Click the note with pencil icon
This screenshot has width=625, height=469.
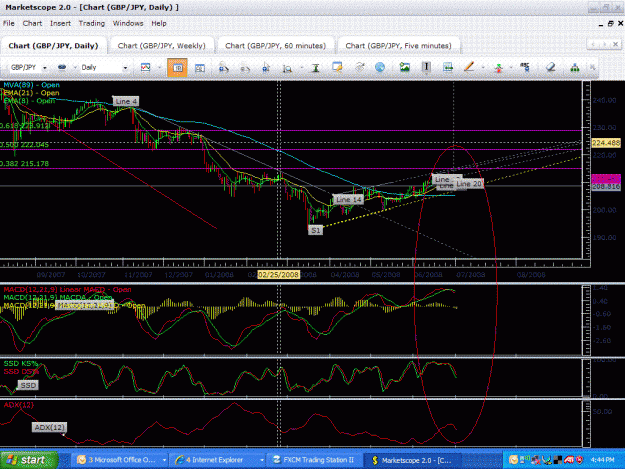coord(337,67)
